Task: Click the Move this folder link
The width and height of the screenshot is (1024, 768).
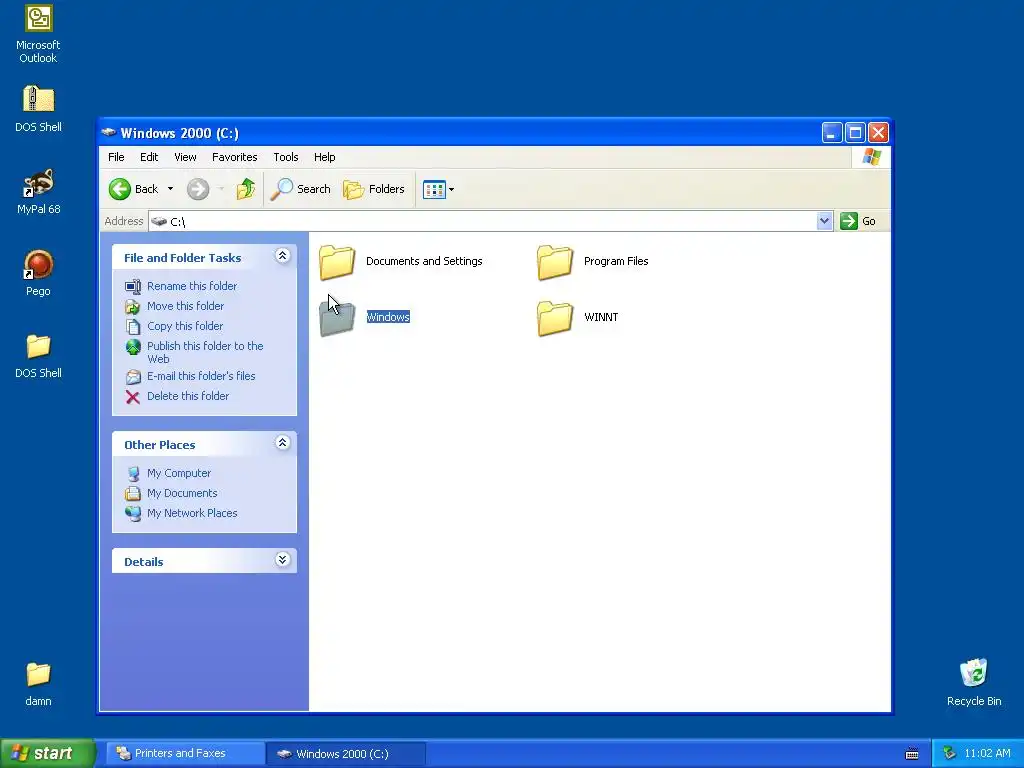Action: pos(185,306)
